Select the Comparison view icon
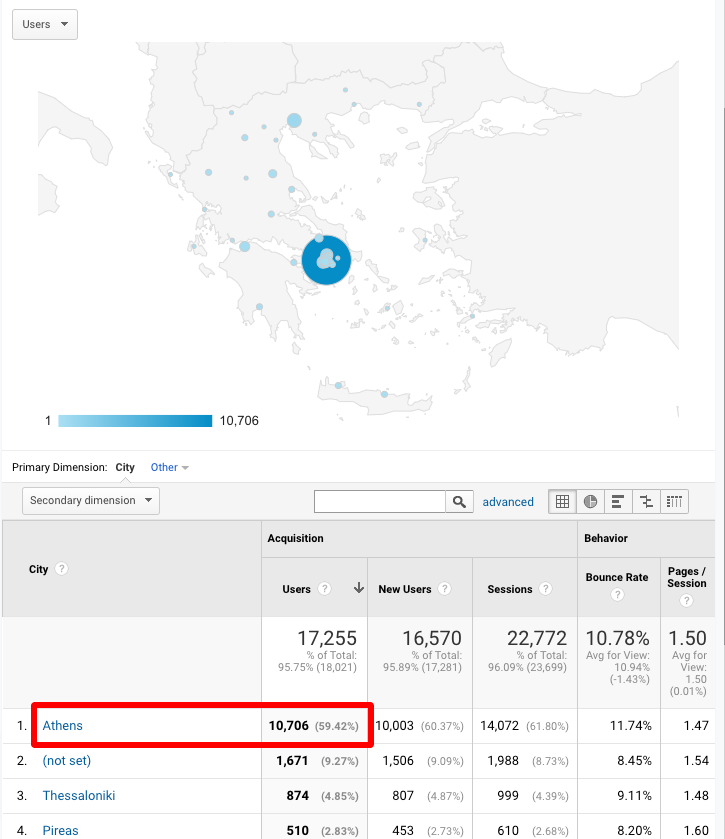The image size is (725, 839). click(646, 502)
